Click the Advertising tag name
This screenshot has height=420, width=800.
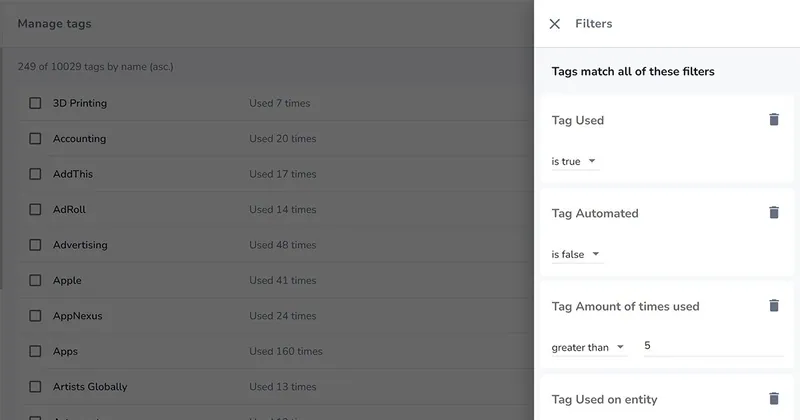coord(80,245)
